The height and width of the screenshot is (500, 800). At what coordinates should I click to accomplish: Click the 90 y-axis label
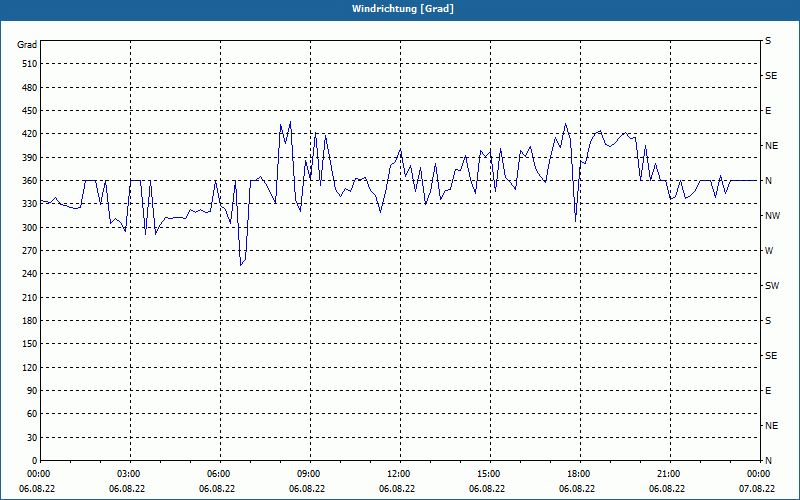click(x=32, y=391)
